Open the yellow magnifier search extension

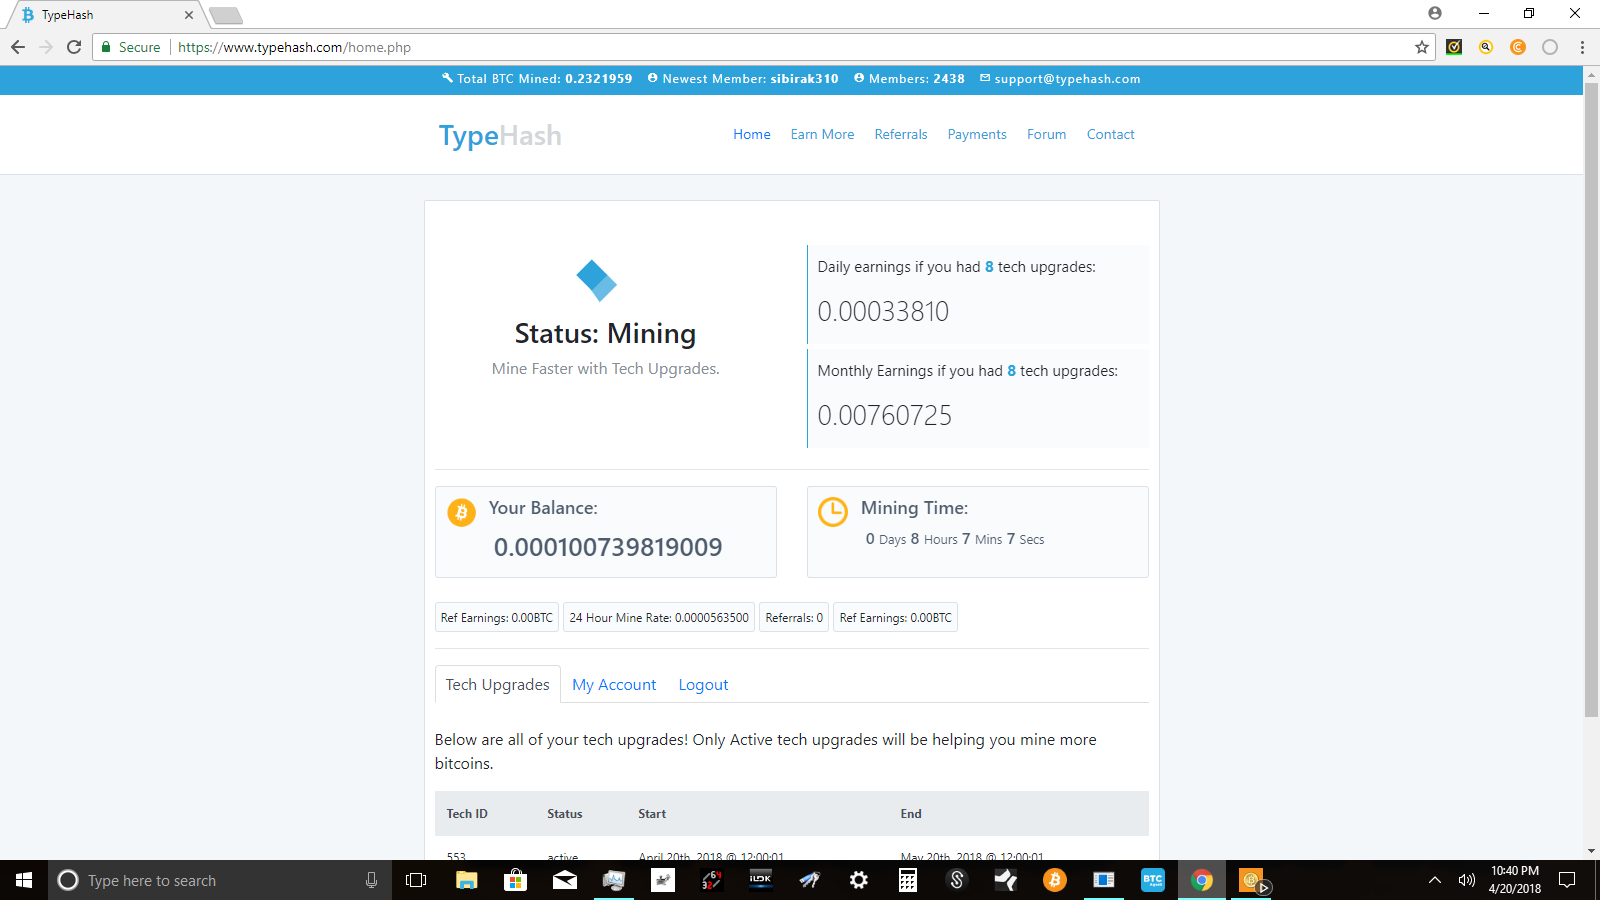click(1486, 47)
